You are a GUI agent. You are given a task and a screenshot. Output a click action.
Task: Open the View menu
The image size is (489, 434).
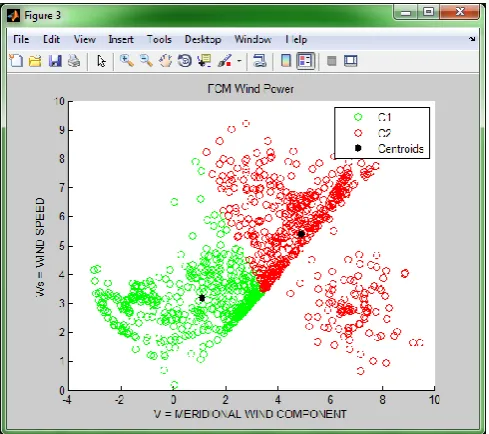[x=85, y=39]
